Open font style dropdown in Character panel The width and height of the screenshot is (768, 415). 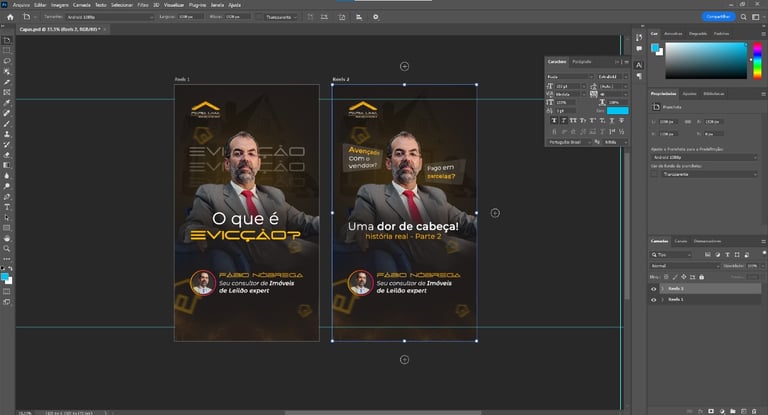coord(612,77)
